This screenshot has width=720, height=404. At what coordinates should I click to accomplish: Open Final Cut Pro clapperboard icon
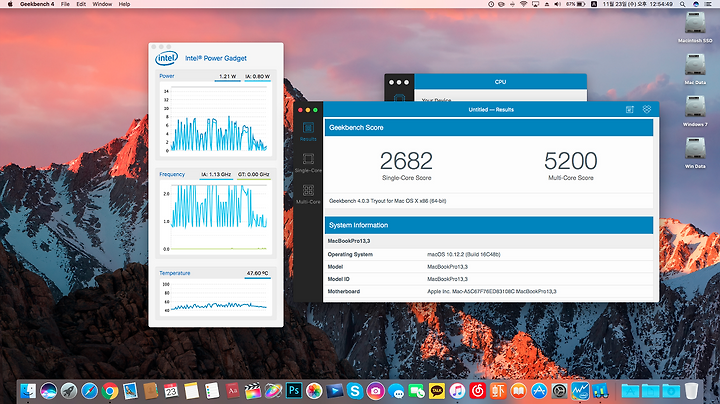click(253, 391)
